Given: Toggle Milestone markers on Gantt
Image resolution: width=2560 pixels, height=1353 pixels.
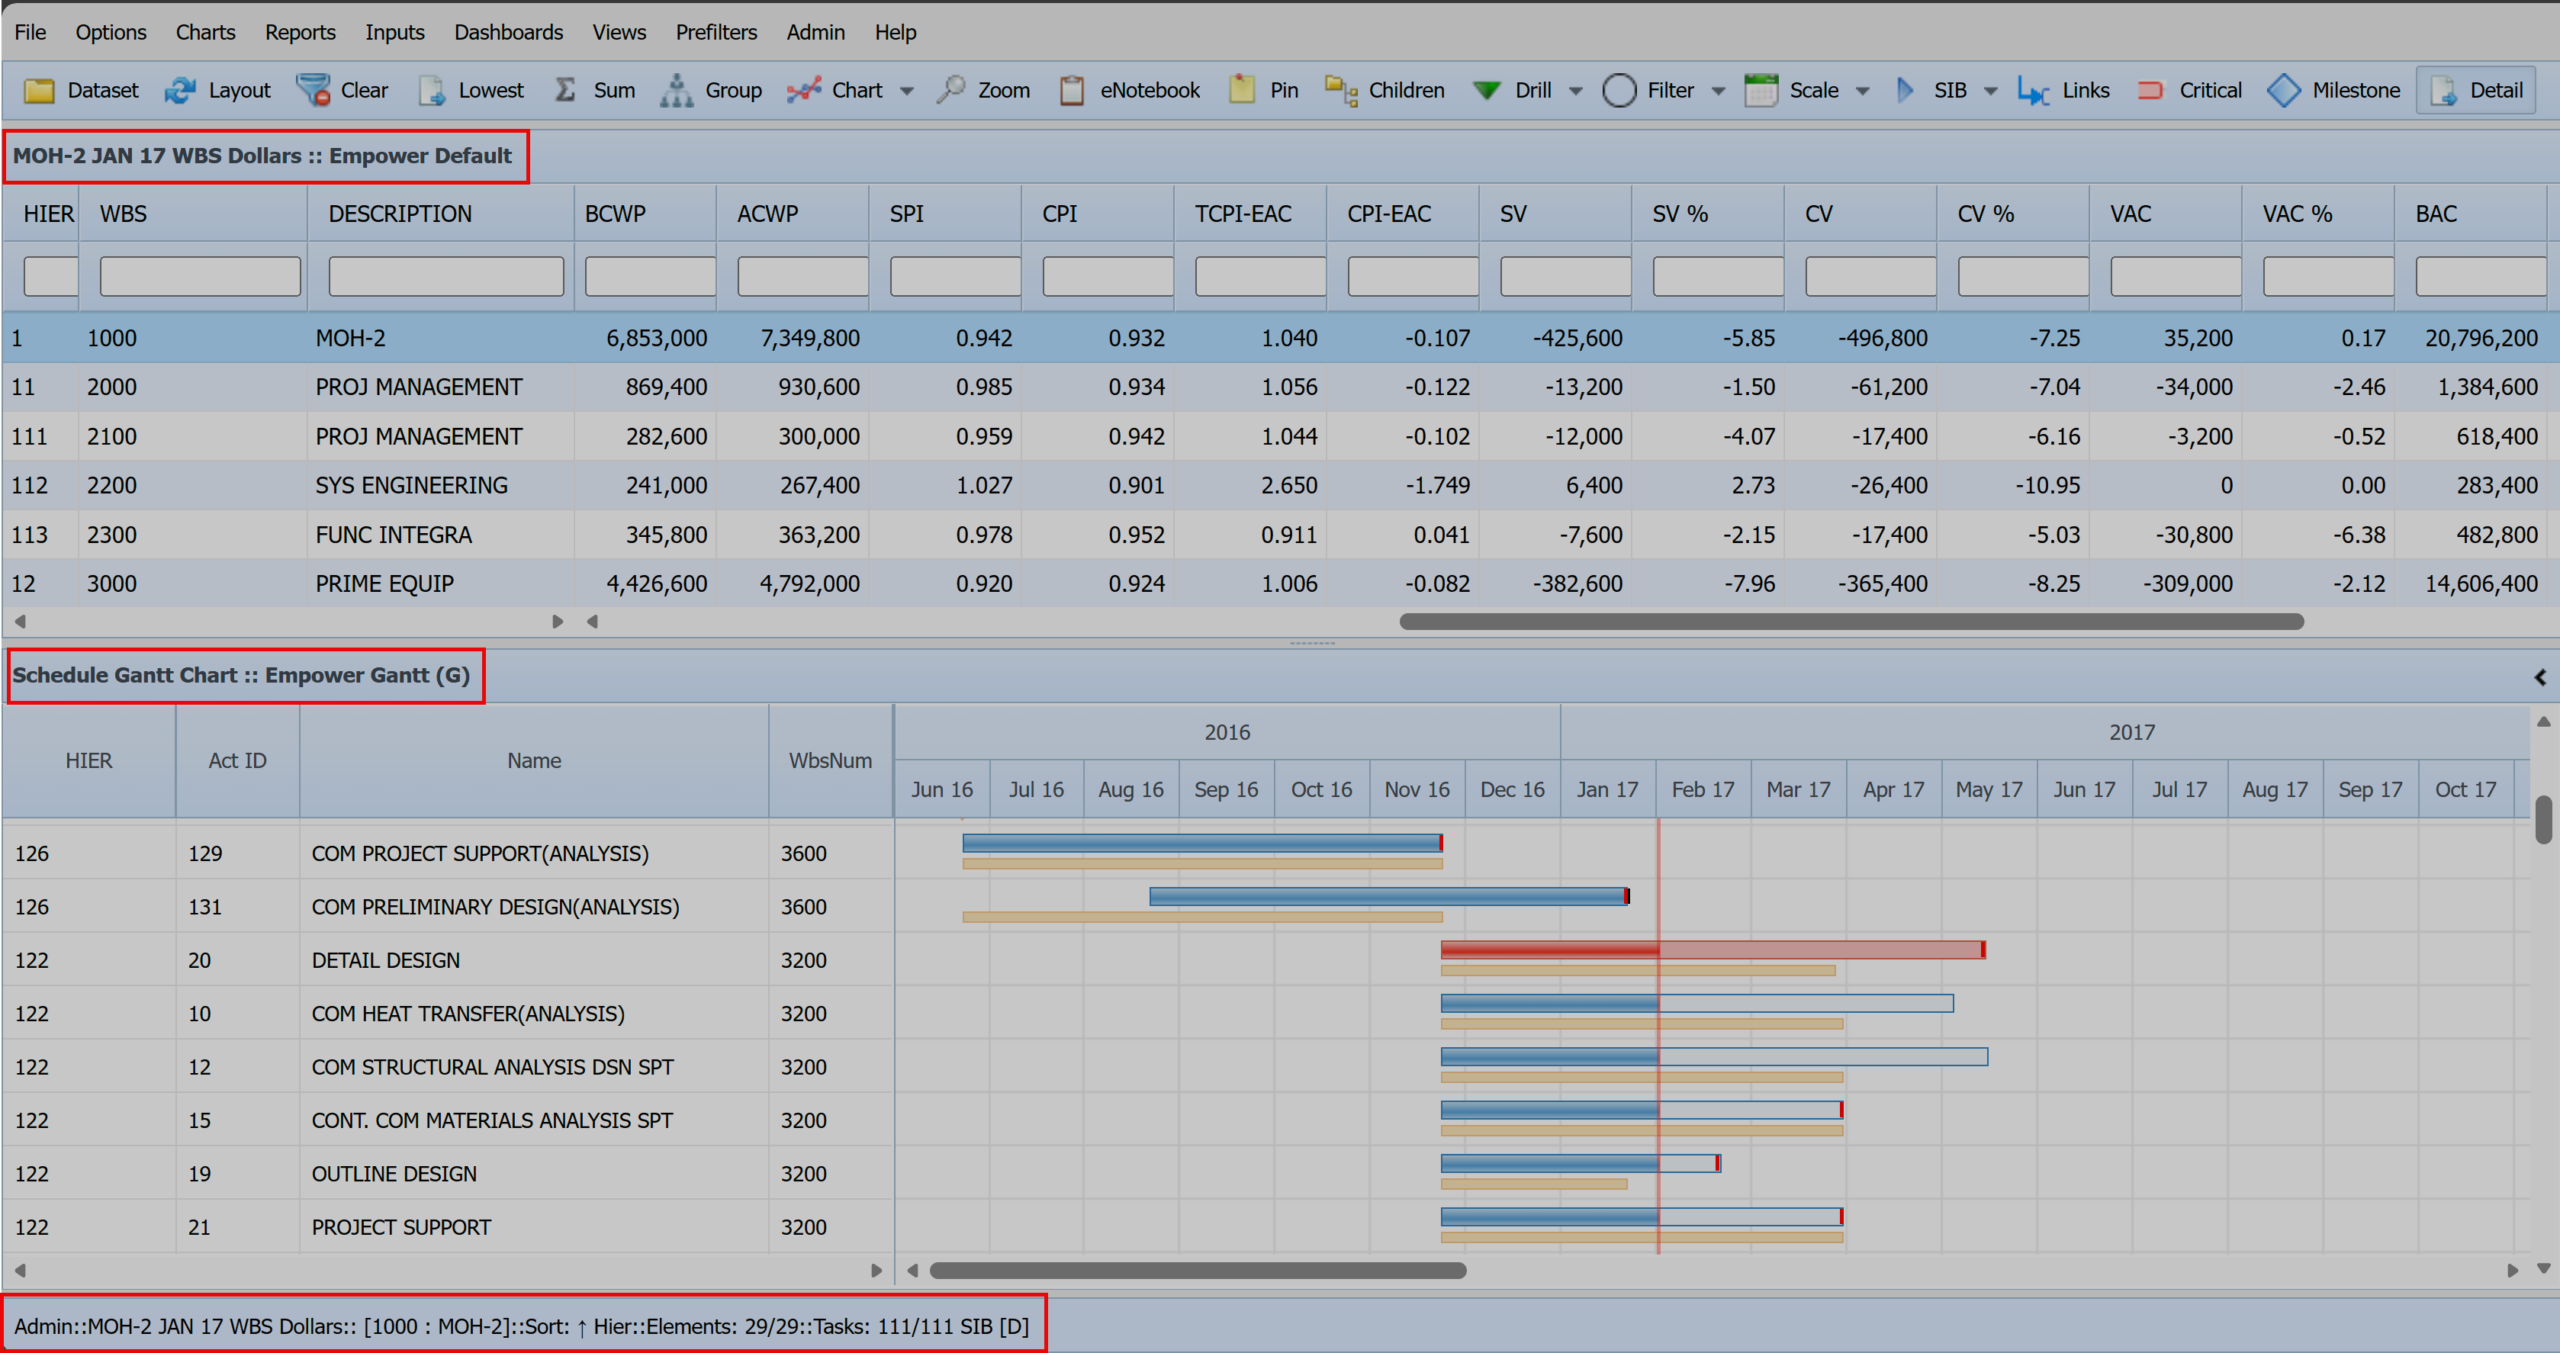Looking at the screenshot, I should click(x=2333, y=90).
